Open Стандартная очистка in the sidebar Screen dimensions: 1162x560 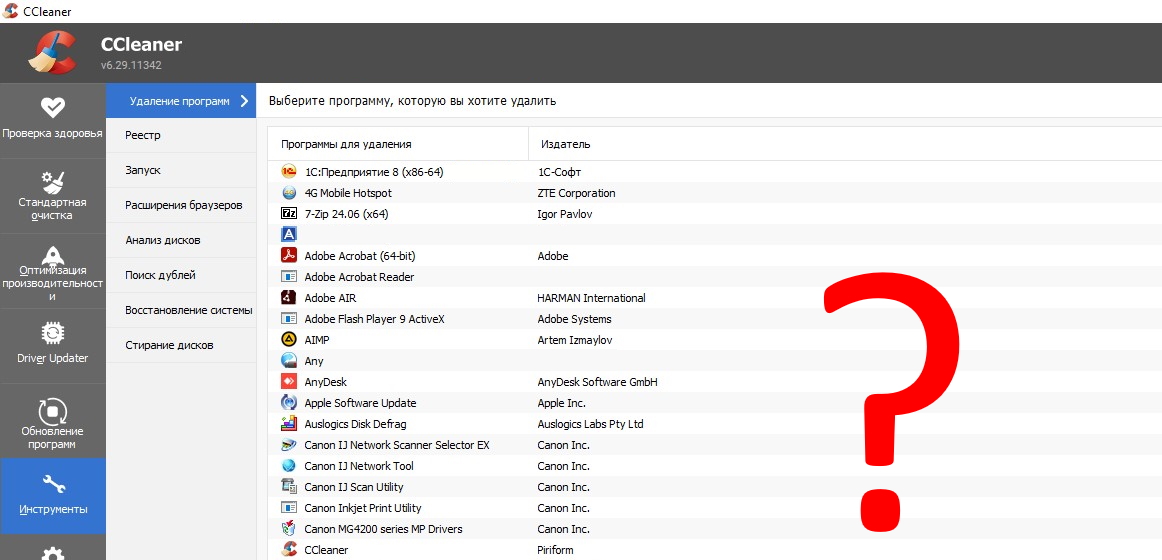[x=53, y=196]
